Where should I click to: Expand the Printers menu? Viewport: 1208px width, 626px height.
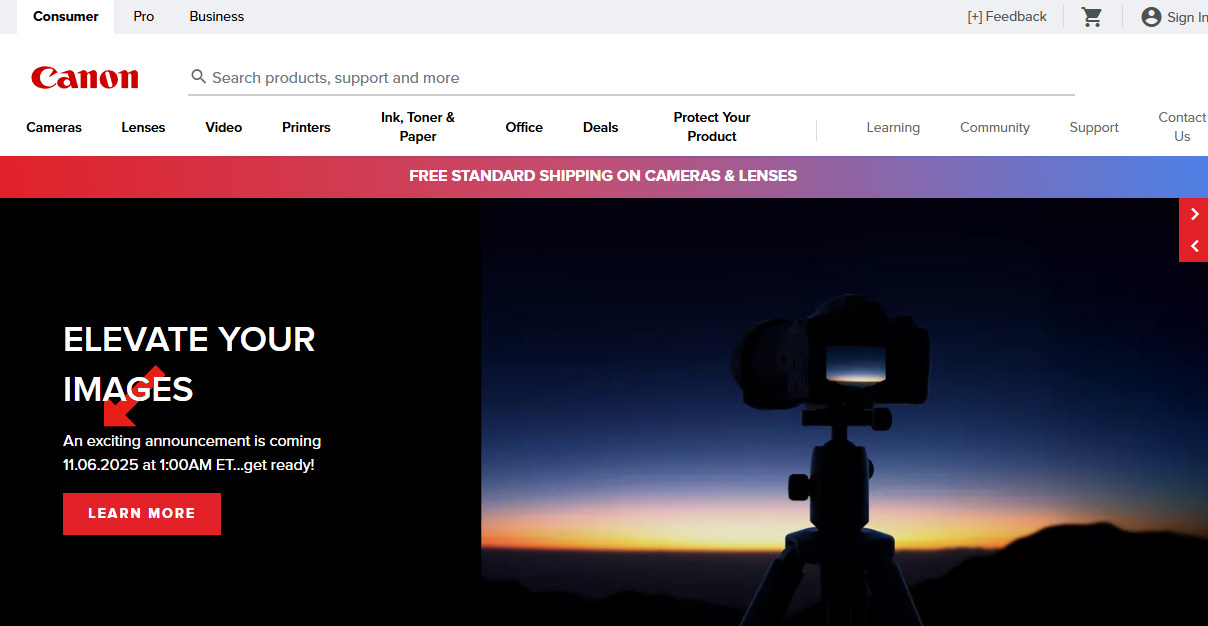point(306,128)
